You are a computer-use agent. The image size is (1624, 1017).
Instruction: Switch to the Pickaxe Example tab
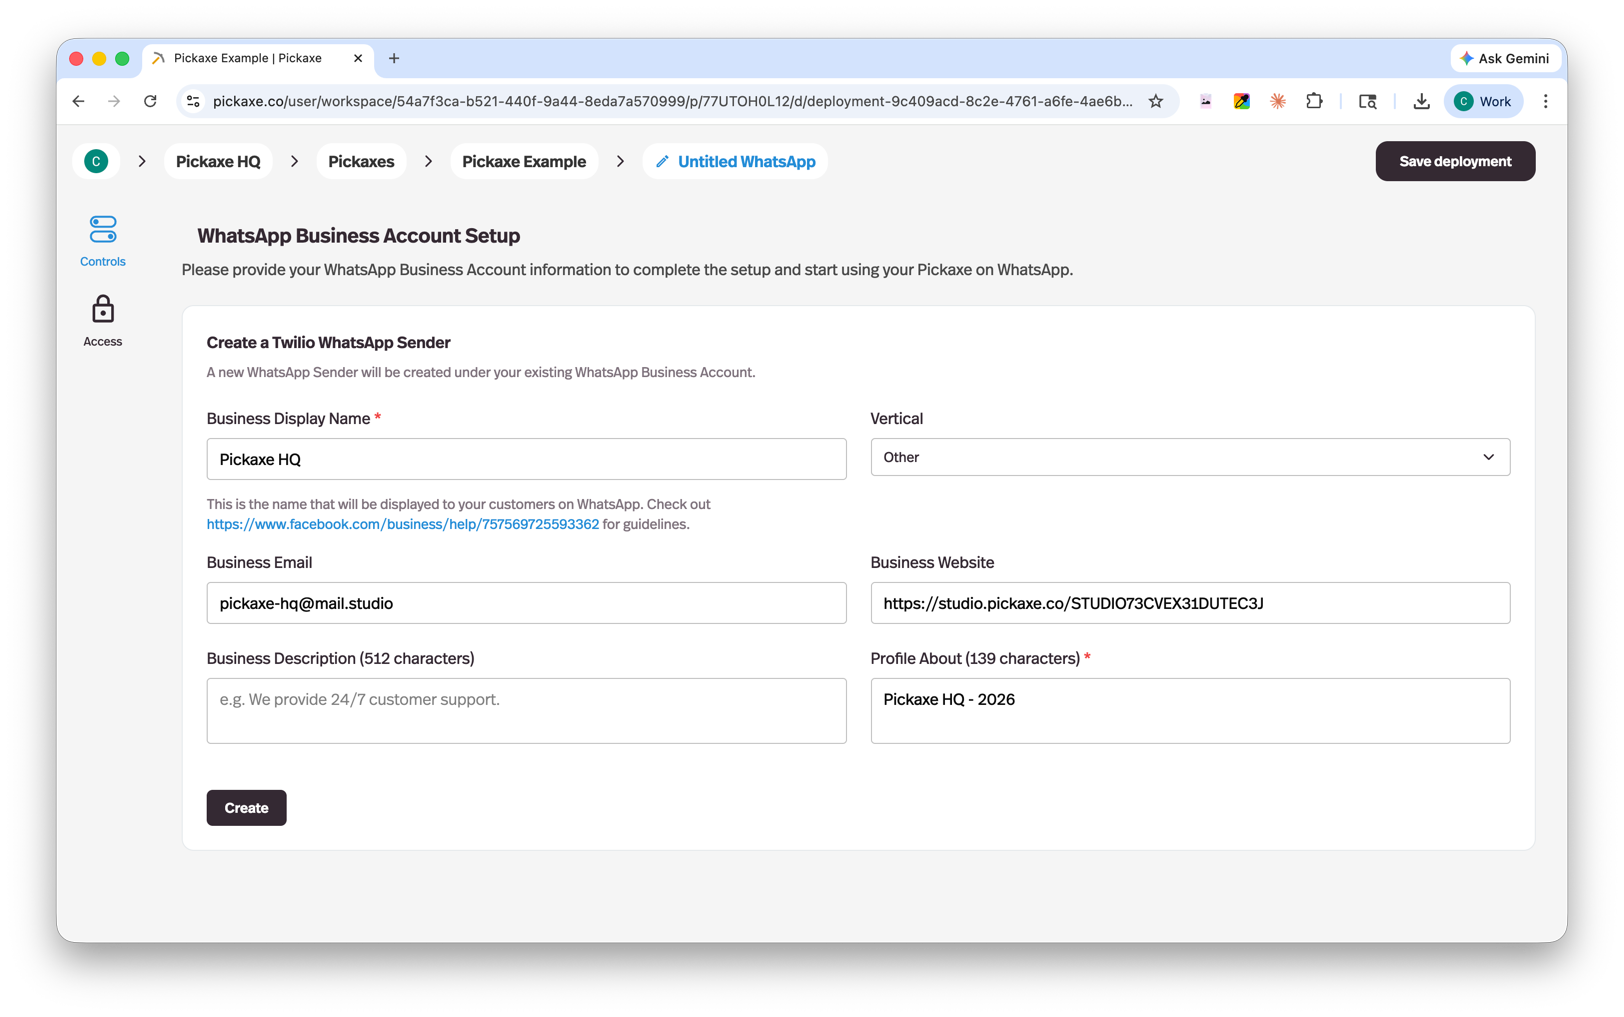pos(248,58)
